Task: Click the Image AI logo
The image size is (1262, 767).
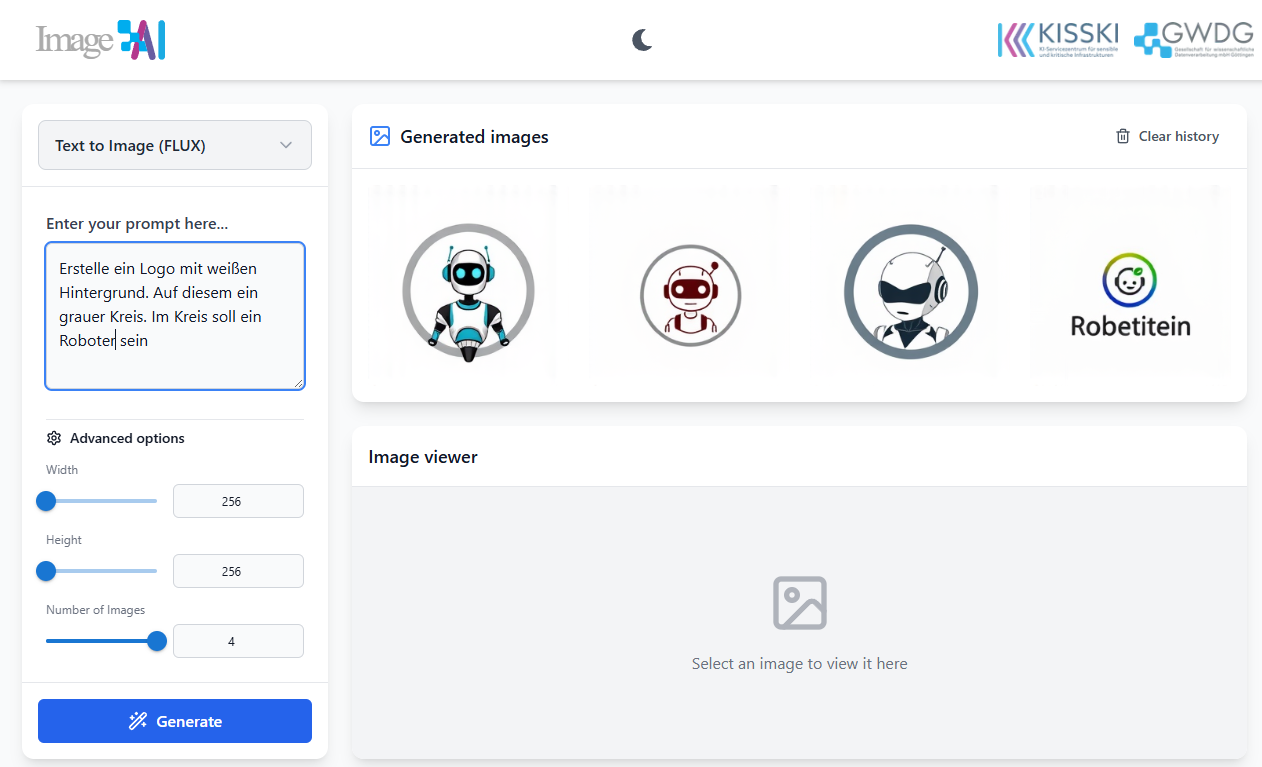Action: tap(100, 40)
